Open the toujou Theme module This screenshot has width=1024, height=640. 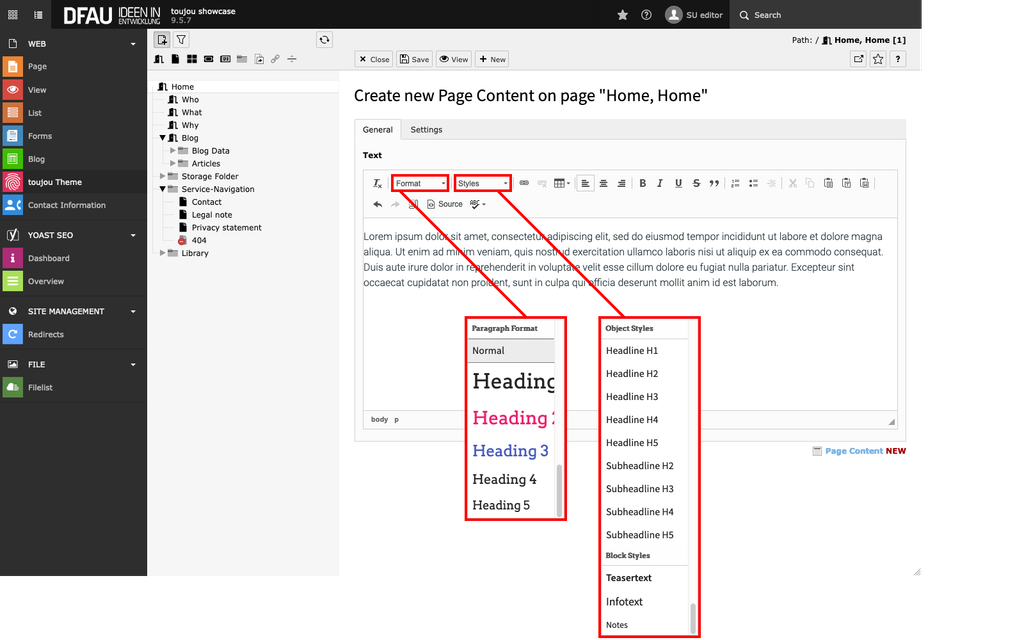[55, 182]
